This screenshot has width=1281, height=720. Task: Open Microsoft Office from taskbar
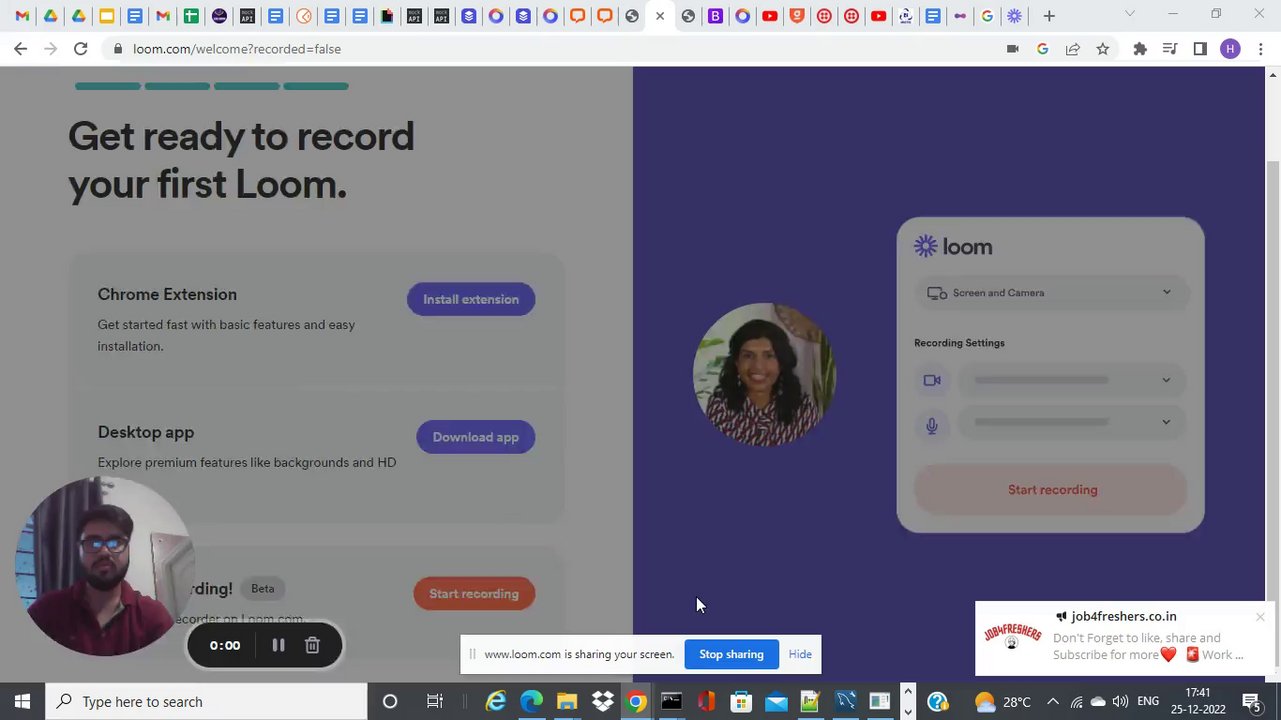pyautogui.click(x=706, y=702)
